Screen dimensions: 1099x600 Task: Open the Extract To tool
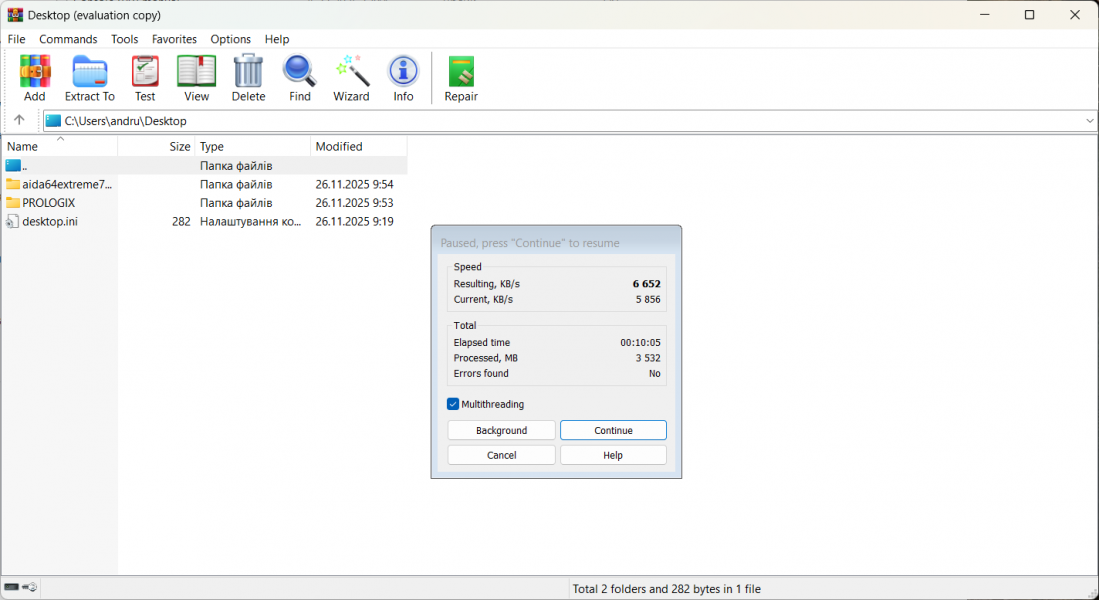[x=90, y=78]
